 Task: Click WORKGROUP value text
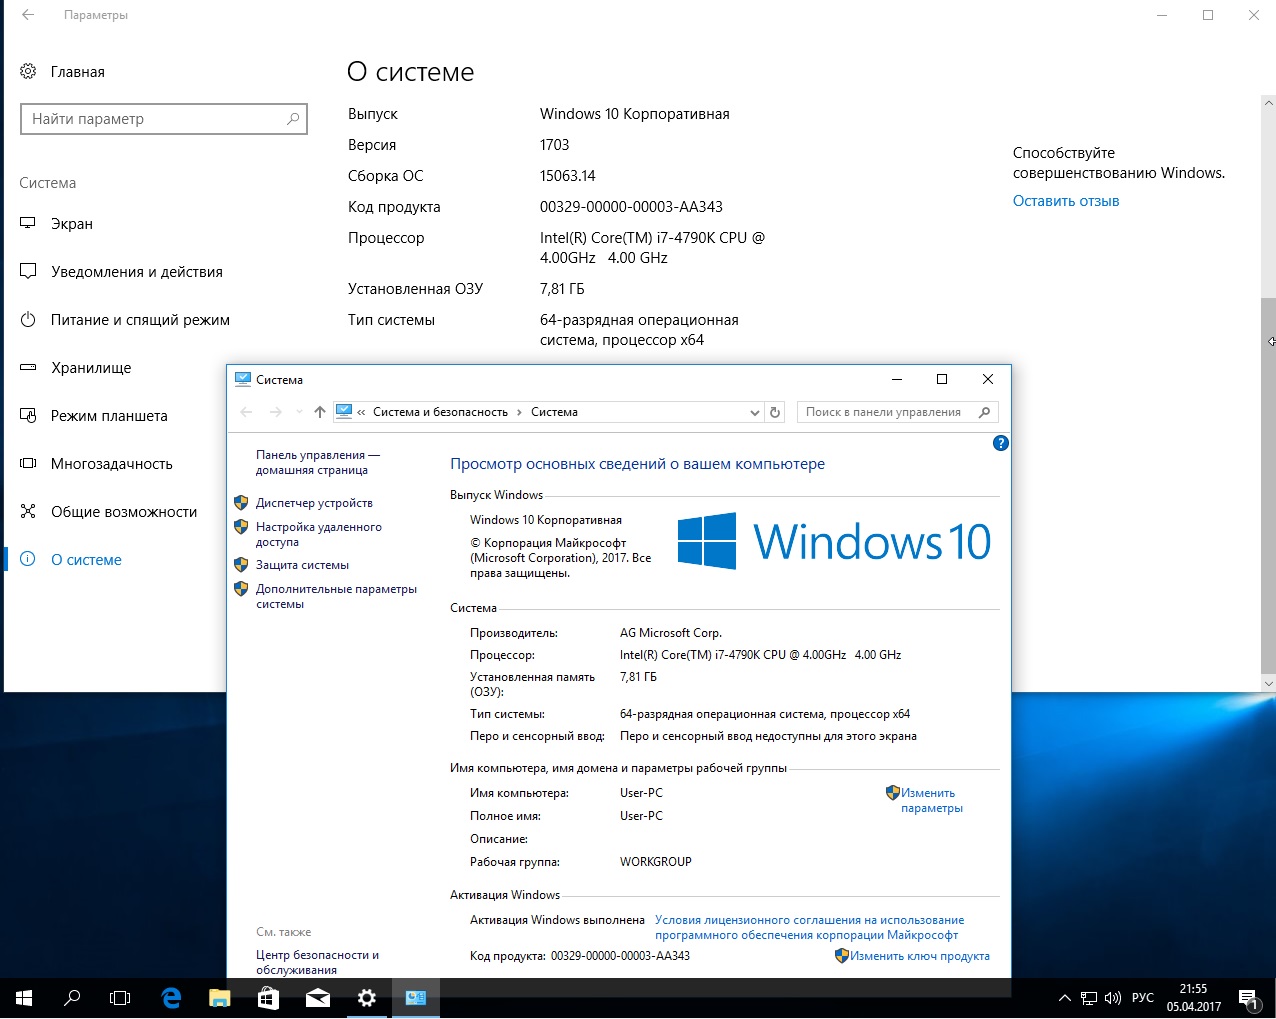655,862
